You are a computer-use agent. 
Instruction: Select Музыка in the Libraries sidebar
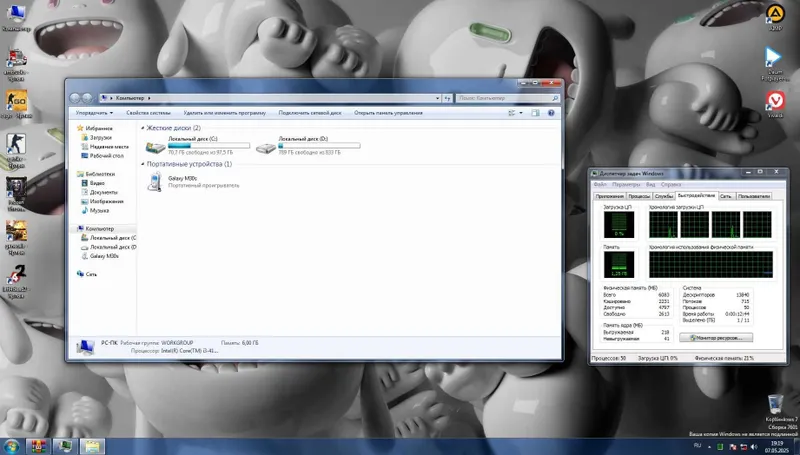[100, 211]
